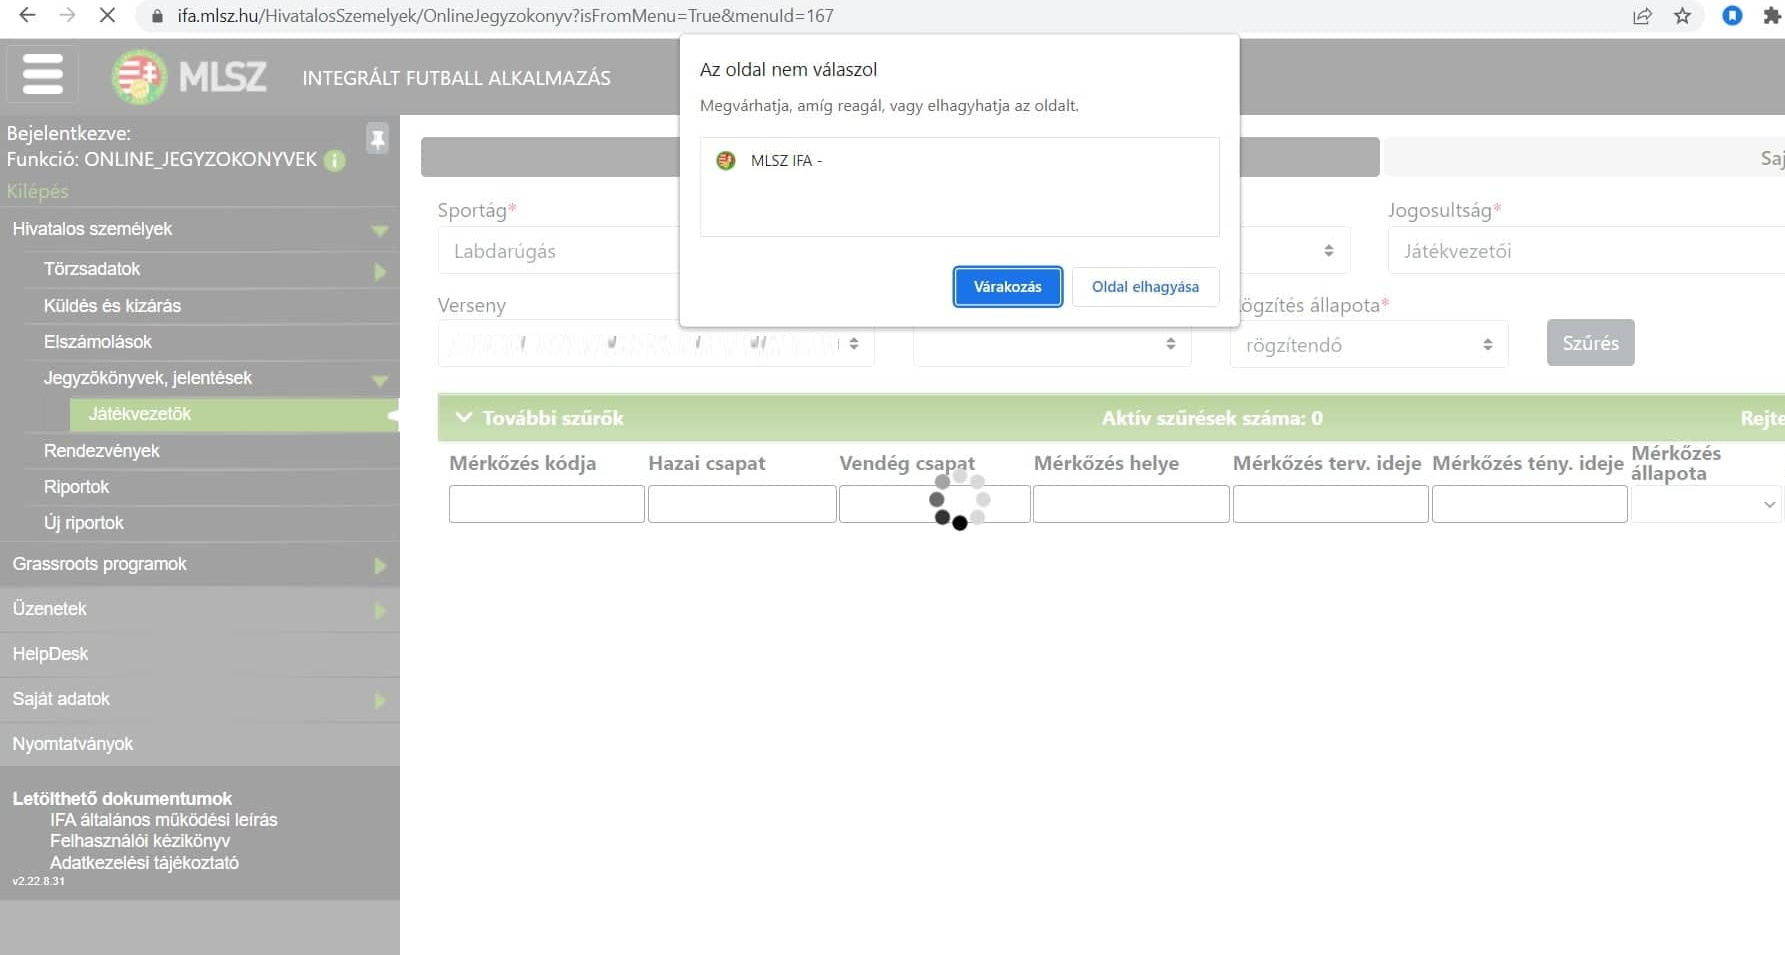Click the Szűrés filter button

click(x=1590, y=343)
